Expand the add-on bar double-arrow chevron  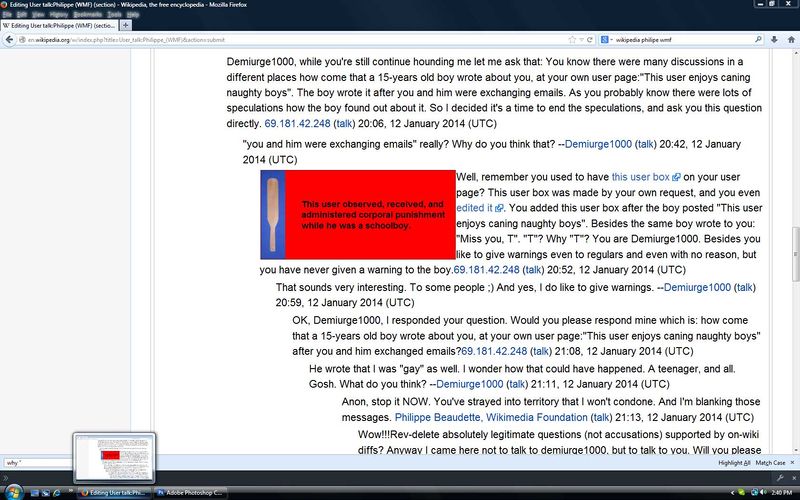7,478
